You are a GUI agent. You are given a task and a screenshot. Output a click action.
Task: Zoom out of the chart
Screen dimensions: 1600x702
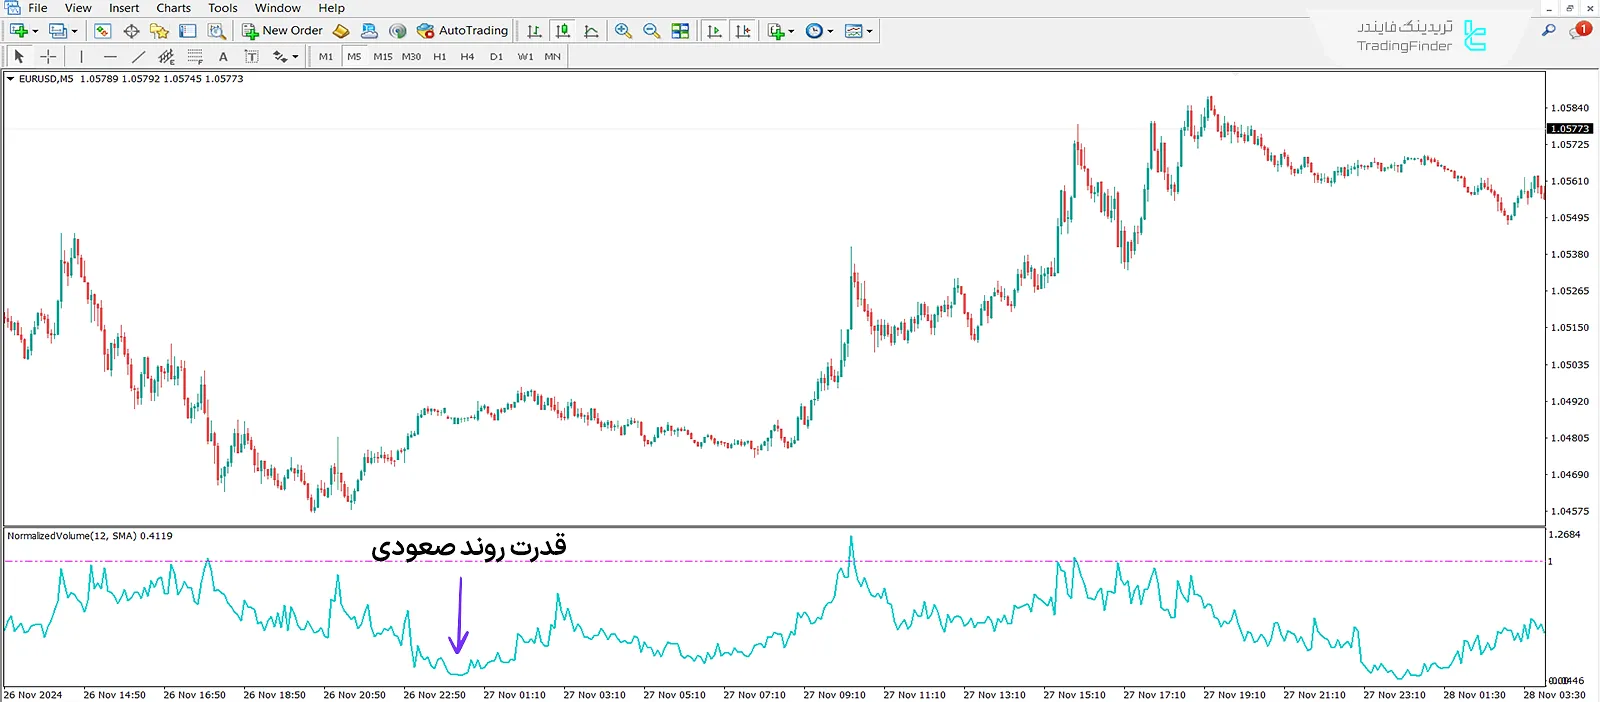(x=651, y=31)
